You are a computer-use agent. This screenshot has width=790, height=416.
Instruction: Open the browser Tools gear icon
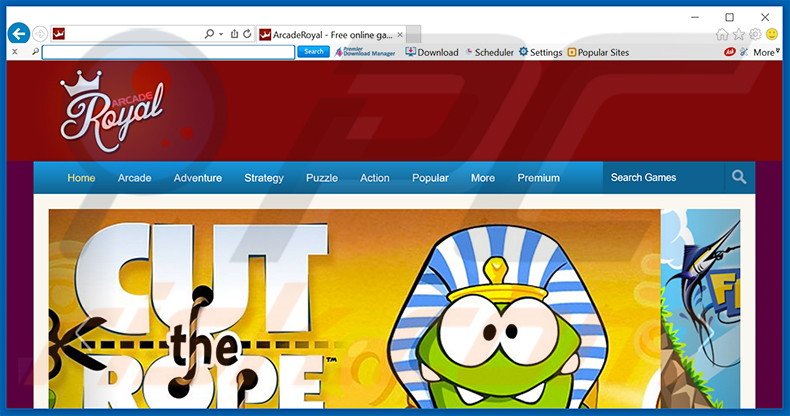[x=755, y=34]
